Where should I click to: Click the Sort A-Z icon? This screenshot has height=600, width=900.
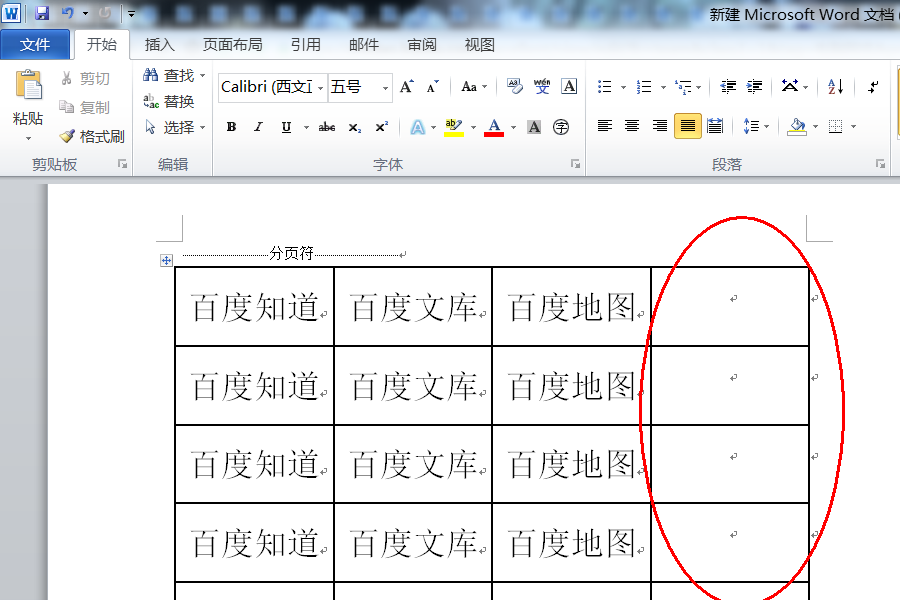pos(835,87)
